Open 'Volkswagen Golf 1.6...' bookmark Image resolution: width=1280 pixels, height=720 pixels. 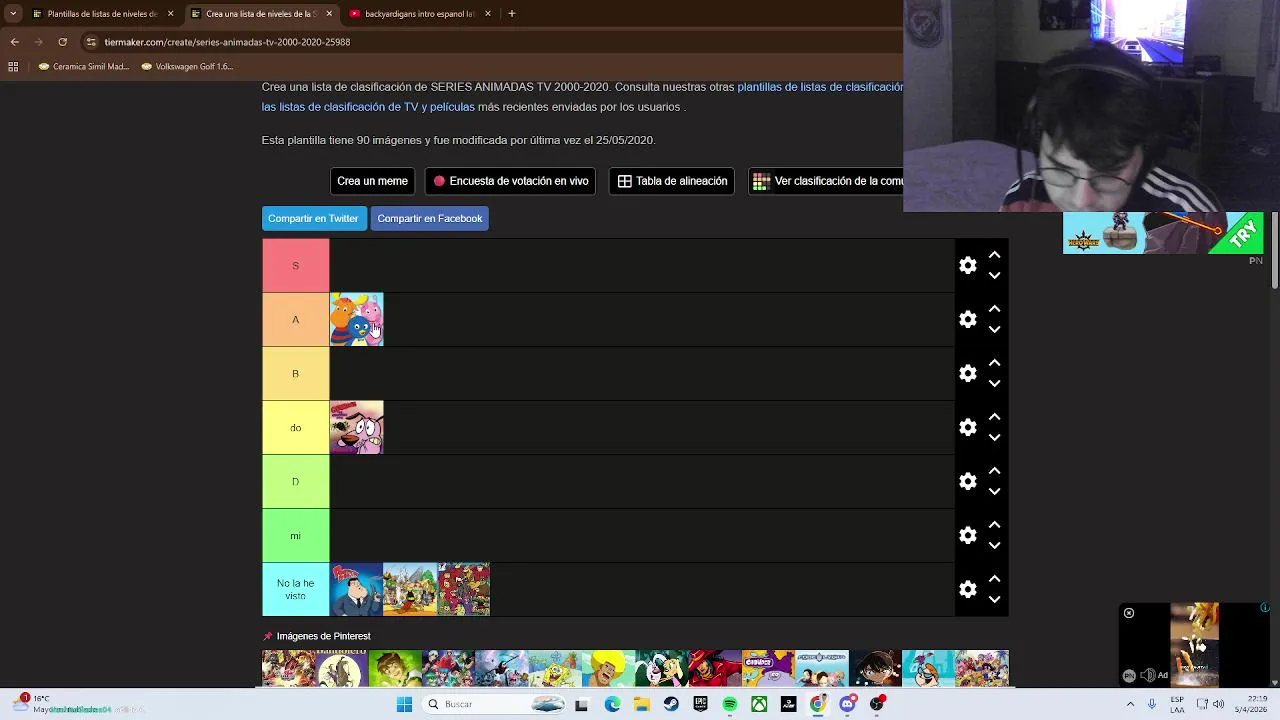(188, 67)
